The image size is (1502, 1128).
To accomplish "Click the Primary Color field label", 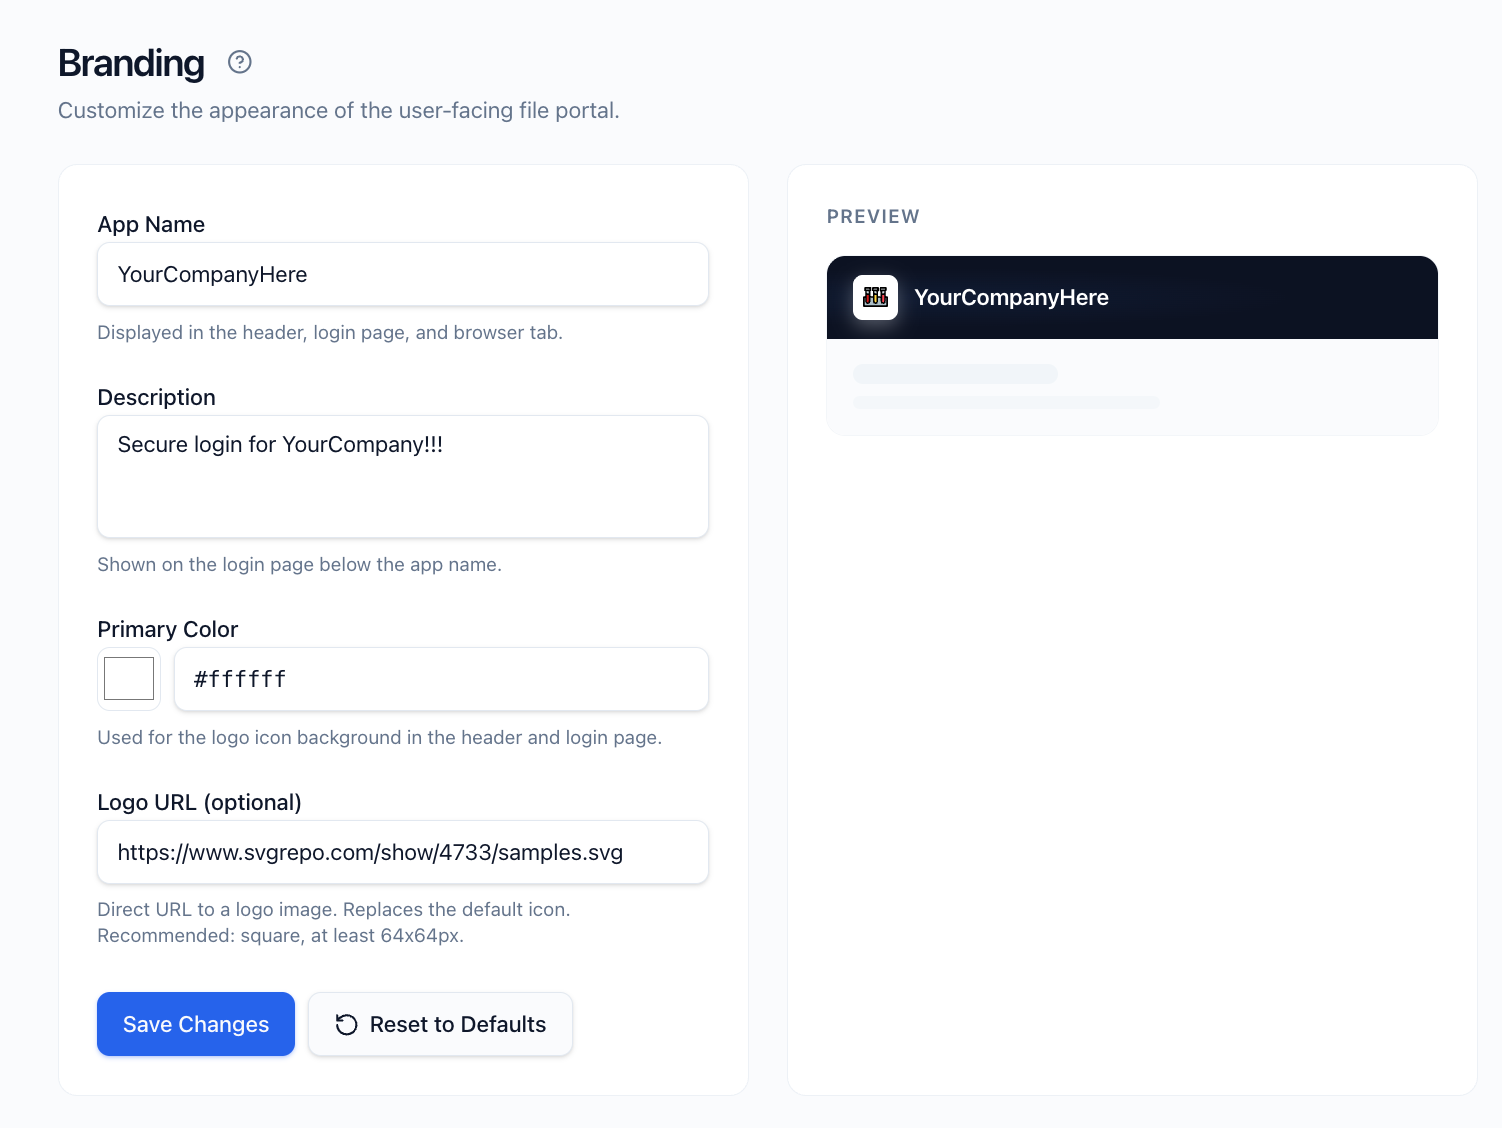I will (x=167, y=629).
